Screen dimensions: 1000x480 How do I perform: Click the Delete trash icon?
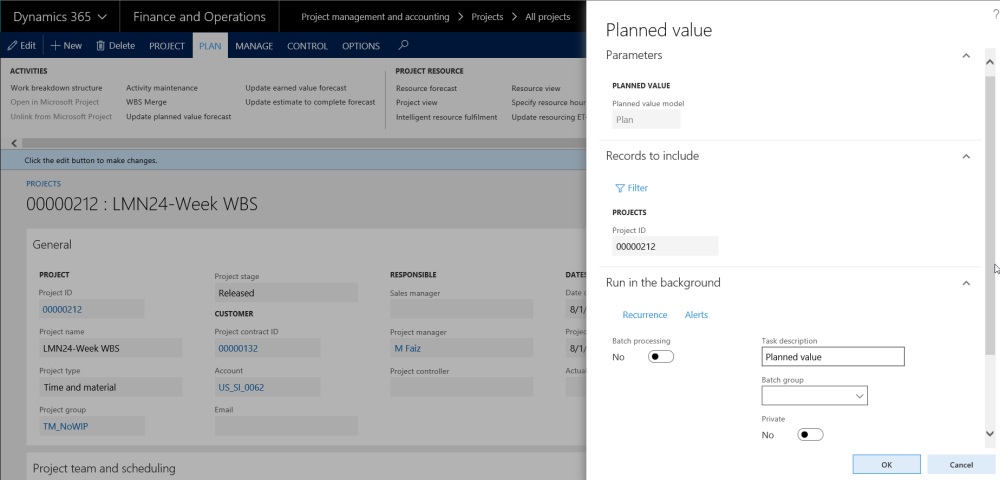(100, 46)
